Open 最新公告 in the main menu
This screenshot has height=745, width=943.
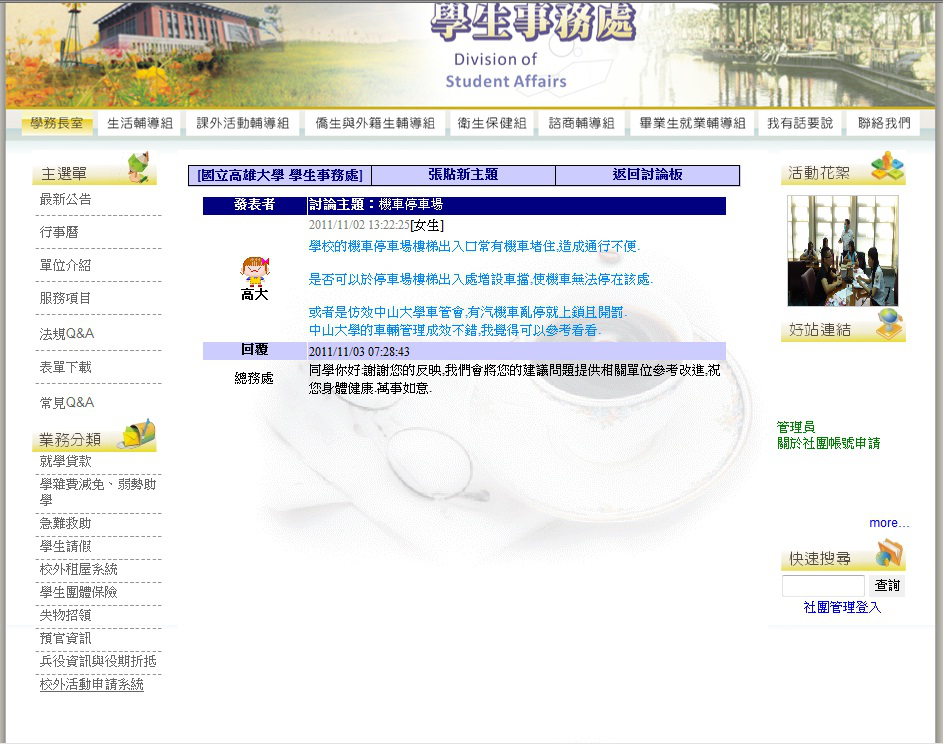66,199
